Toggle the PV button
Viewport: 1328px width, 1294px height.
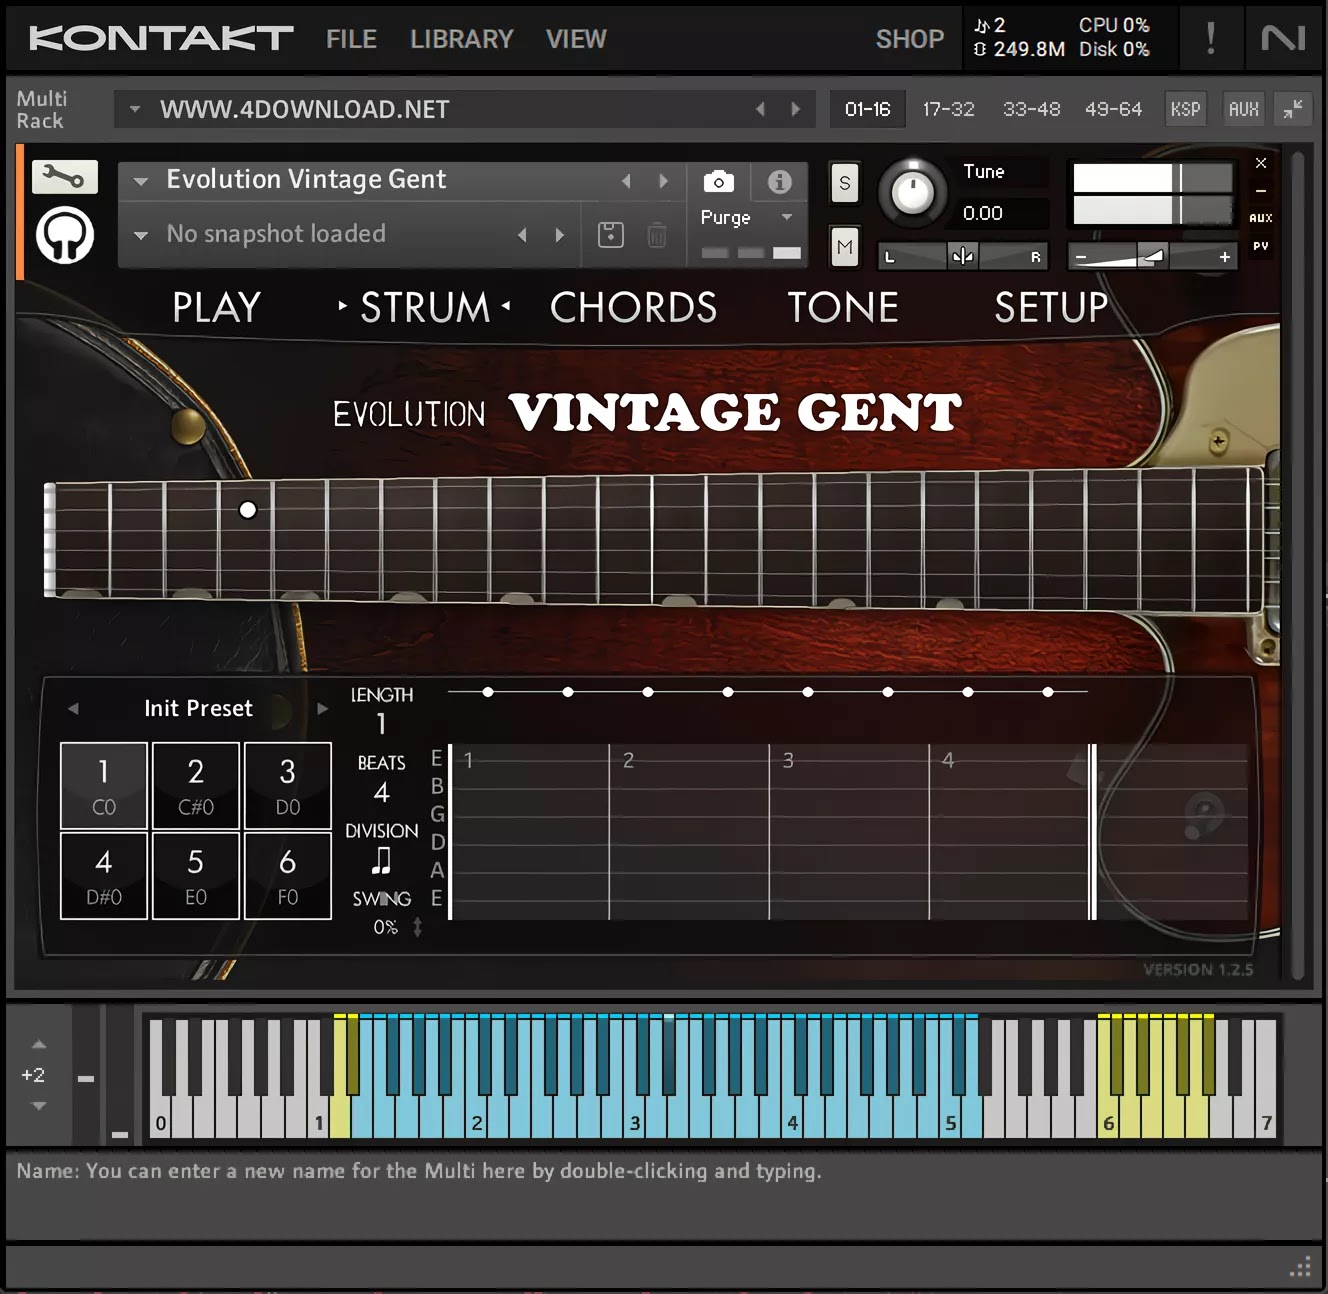[1261, 246]
